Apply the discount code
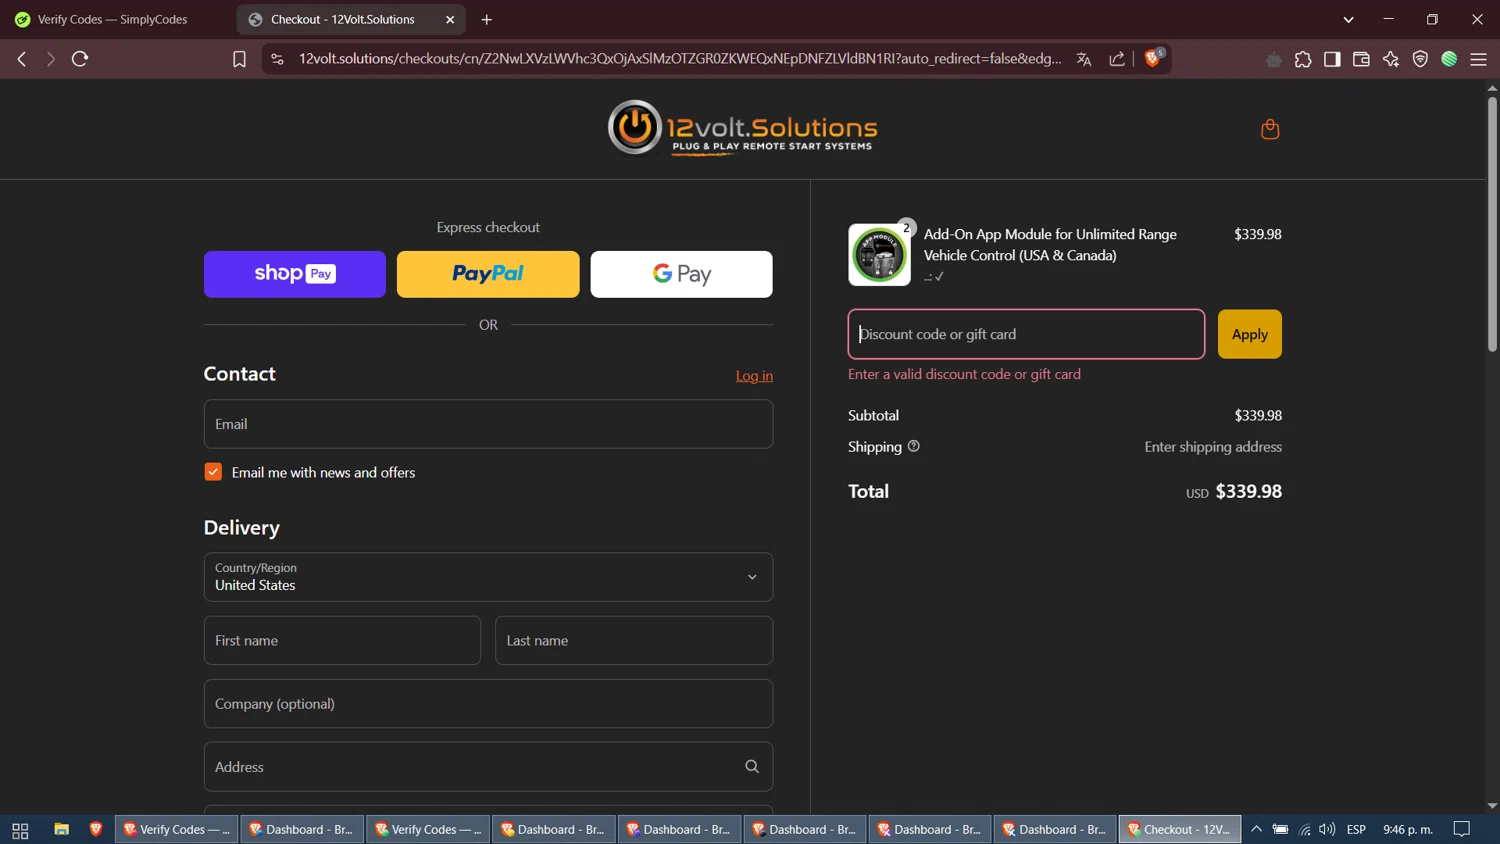 click(x=1249, y=334)
